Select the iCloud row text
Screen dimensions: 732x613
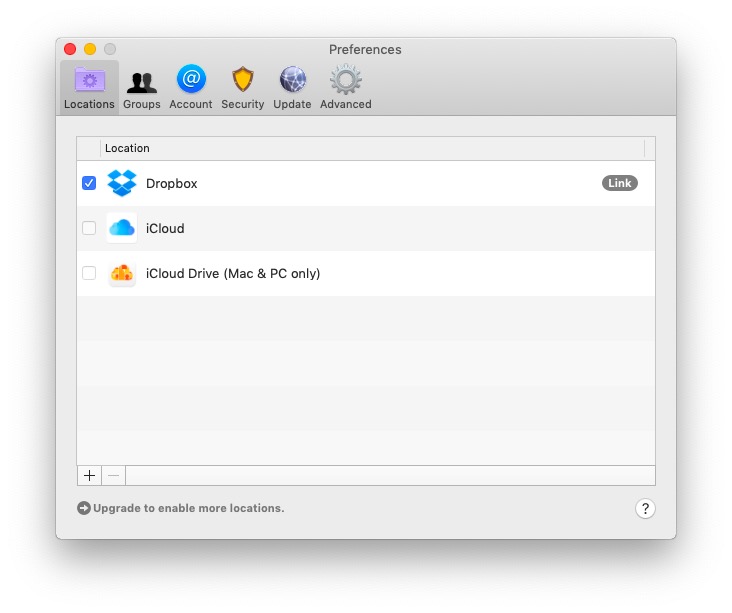165,228
